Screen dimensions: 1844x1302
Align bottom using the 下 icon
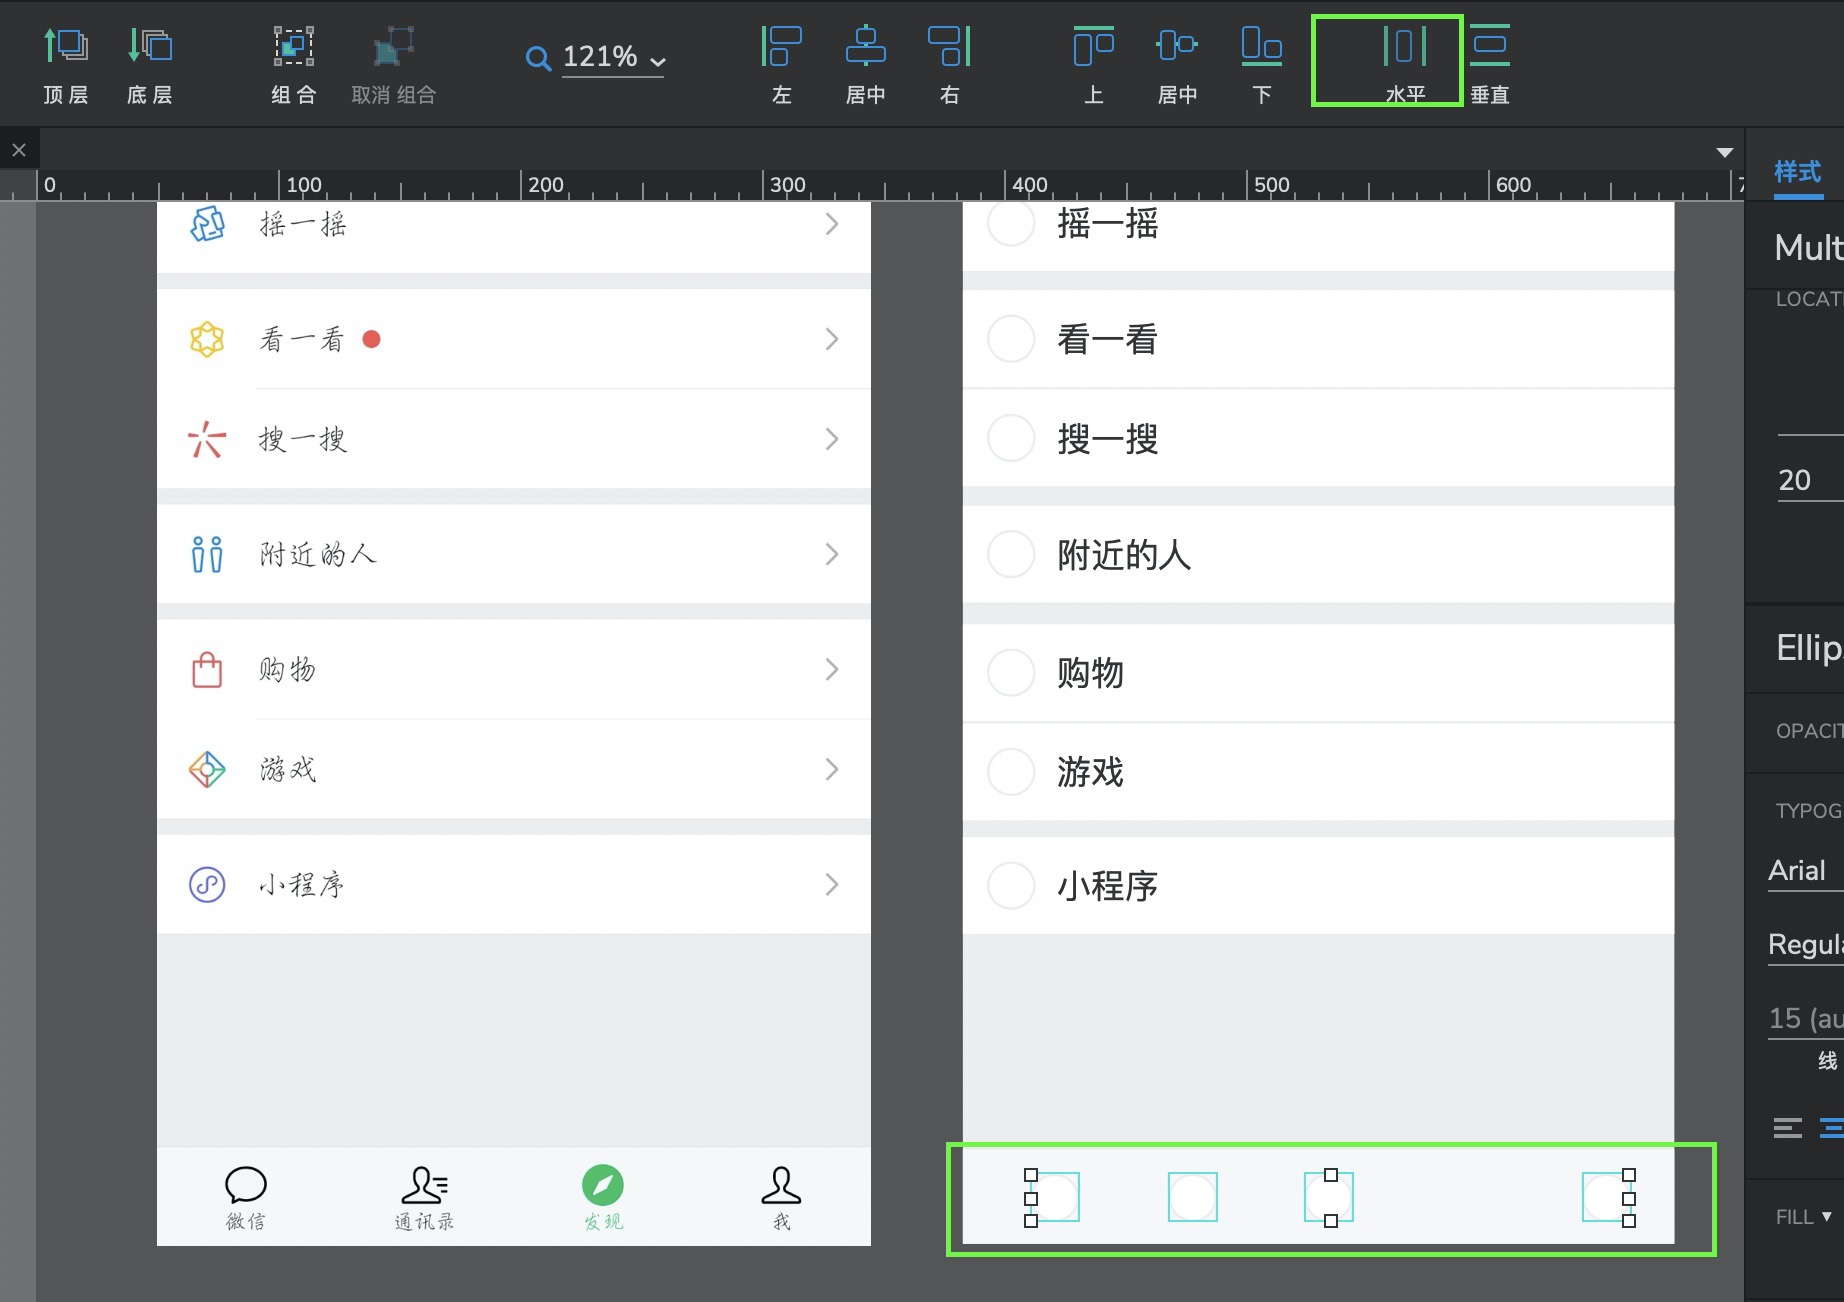pos(1261,47)
